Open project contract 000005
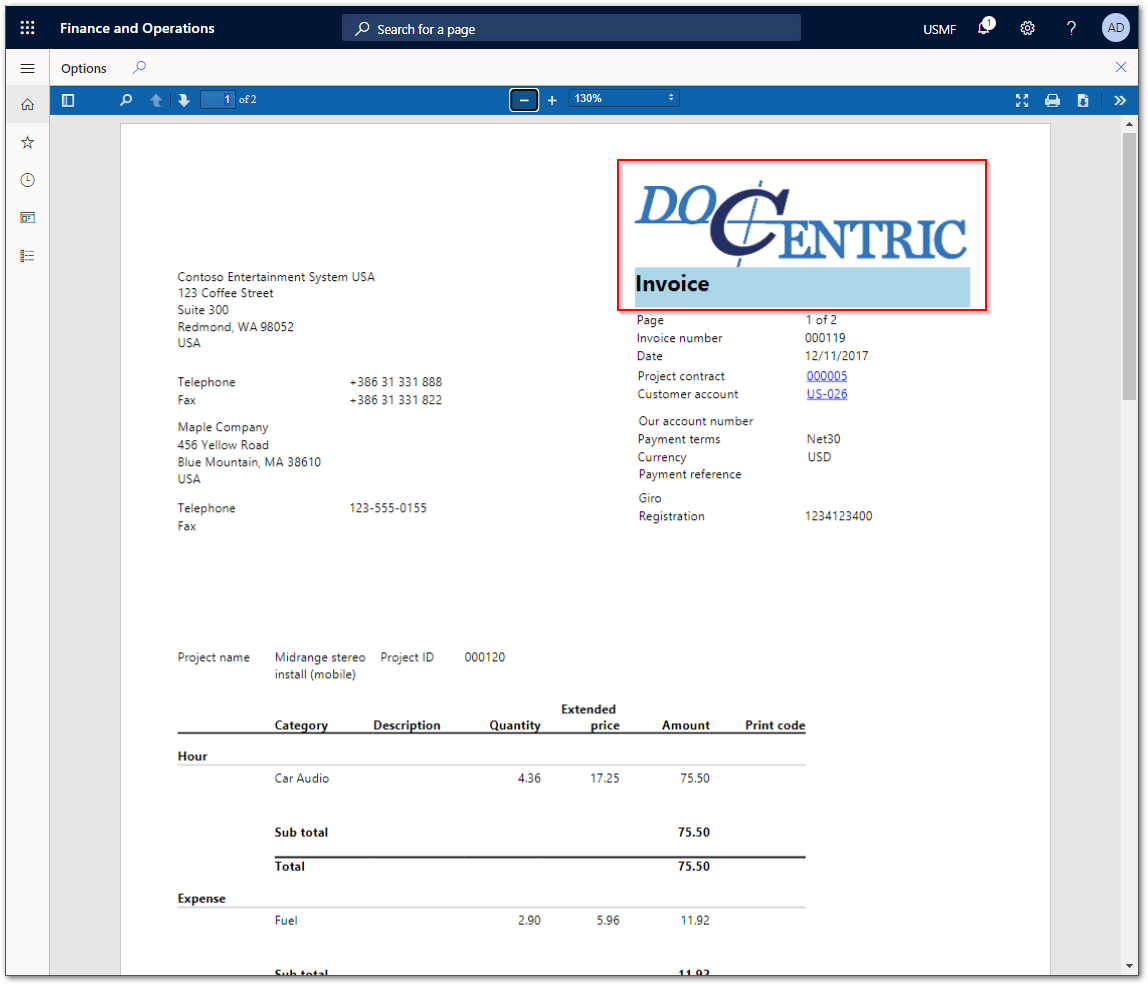Image resolution: width=1148 pixels, height=985 pixels. pyautogui.click(x=826, y=375)
